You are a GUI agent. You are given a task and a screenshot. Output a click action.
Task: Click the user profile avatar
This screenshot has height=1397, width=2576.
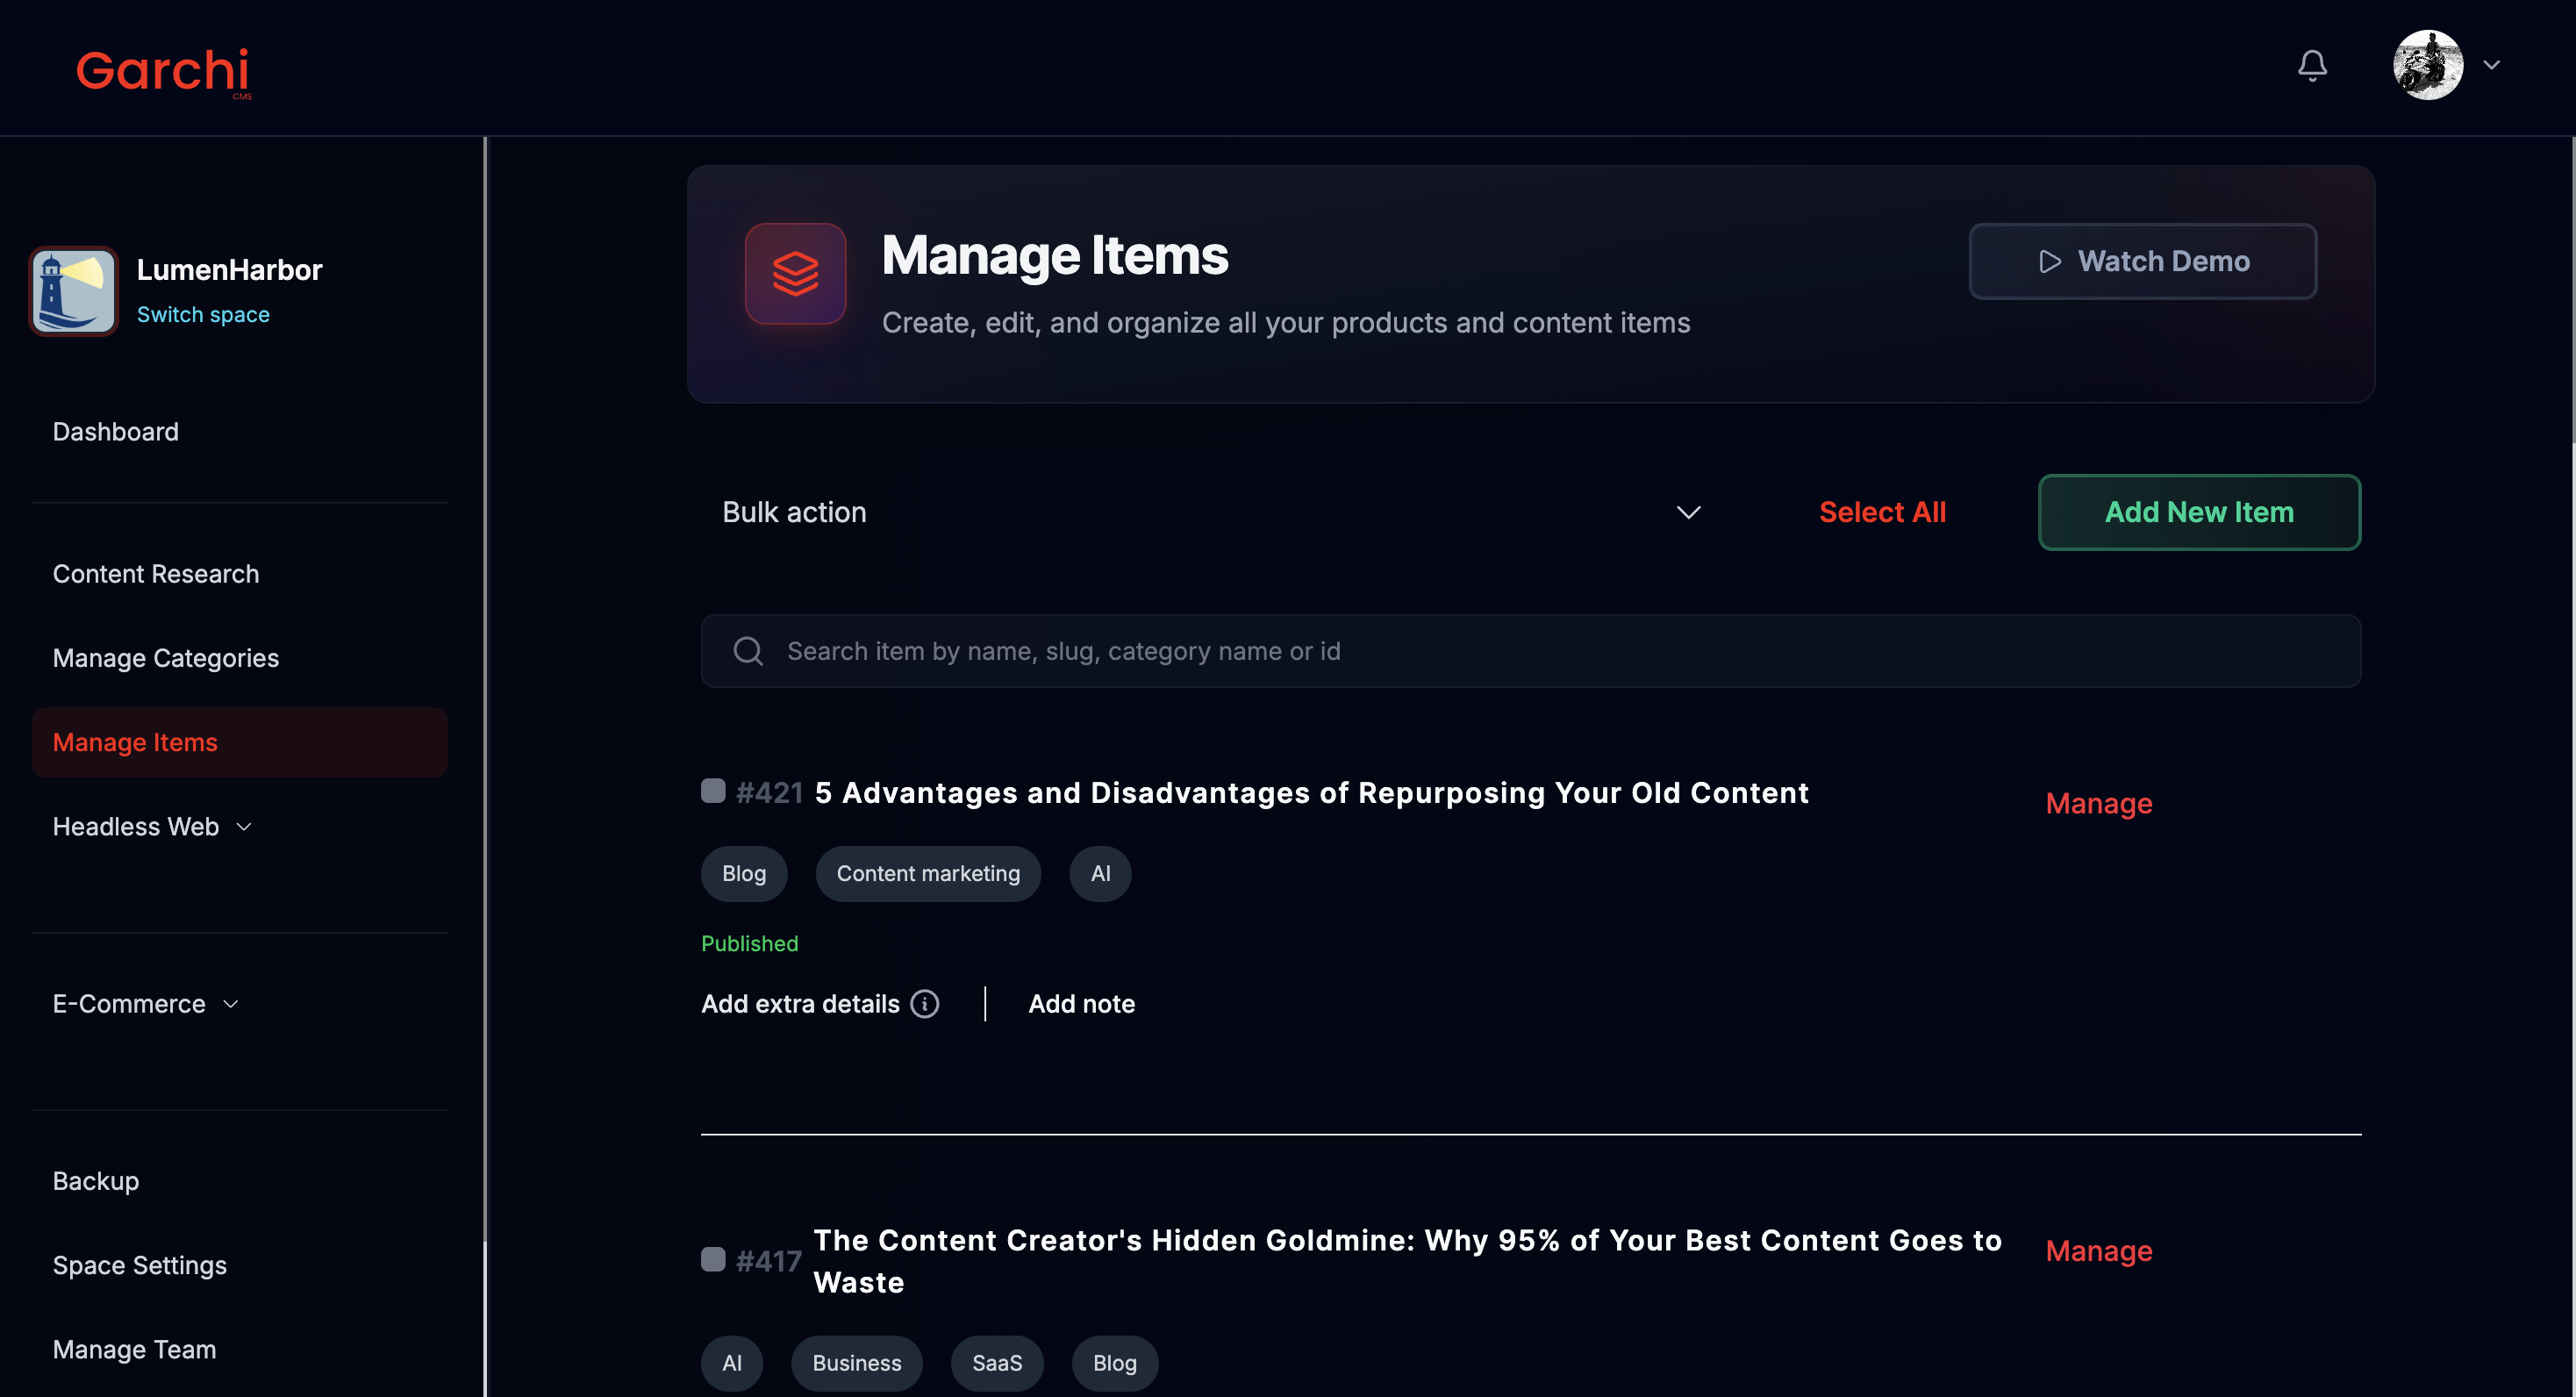click(x=2427, y=65)
